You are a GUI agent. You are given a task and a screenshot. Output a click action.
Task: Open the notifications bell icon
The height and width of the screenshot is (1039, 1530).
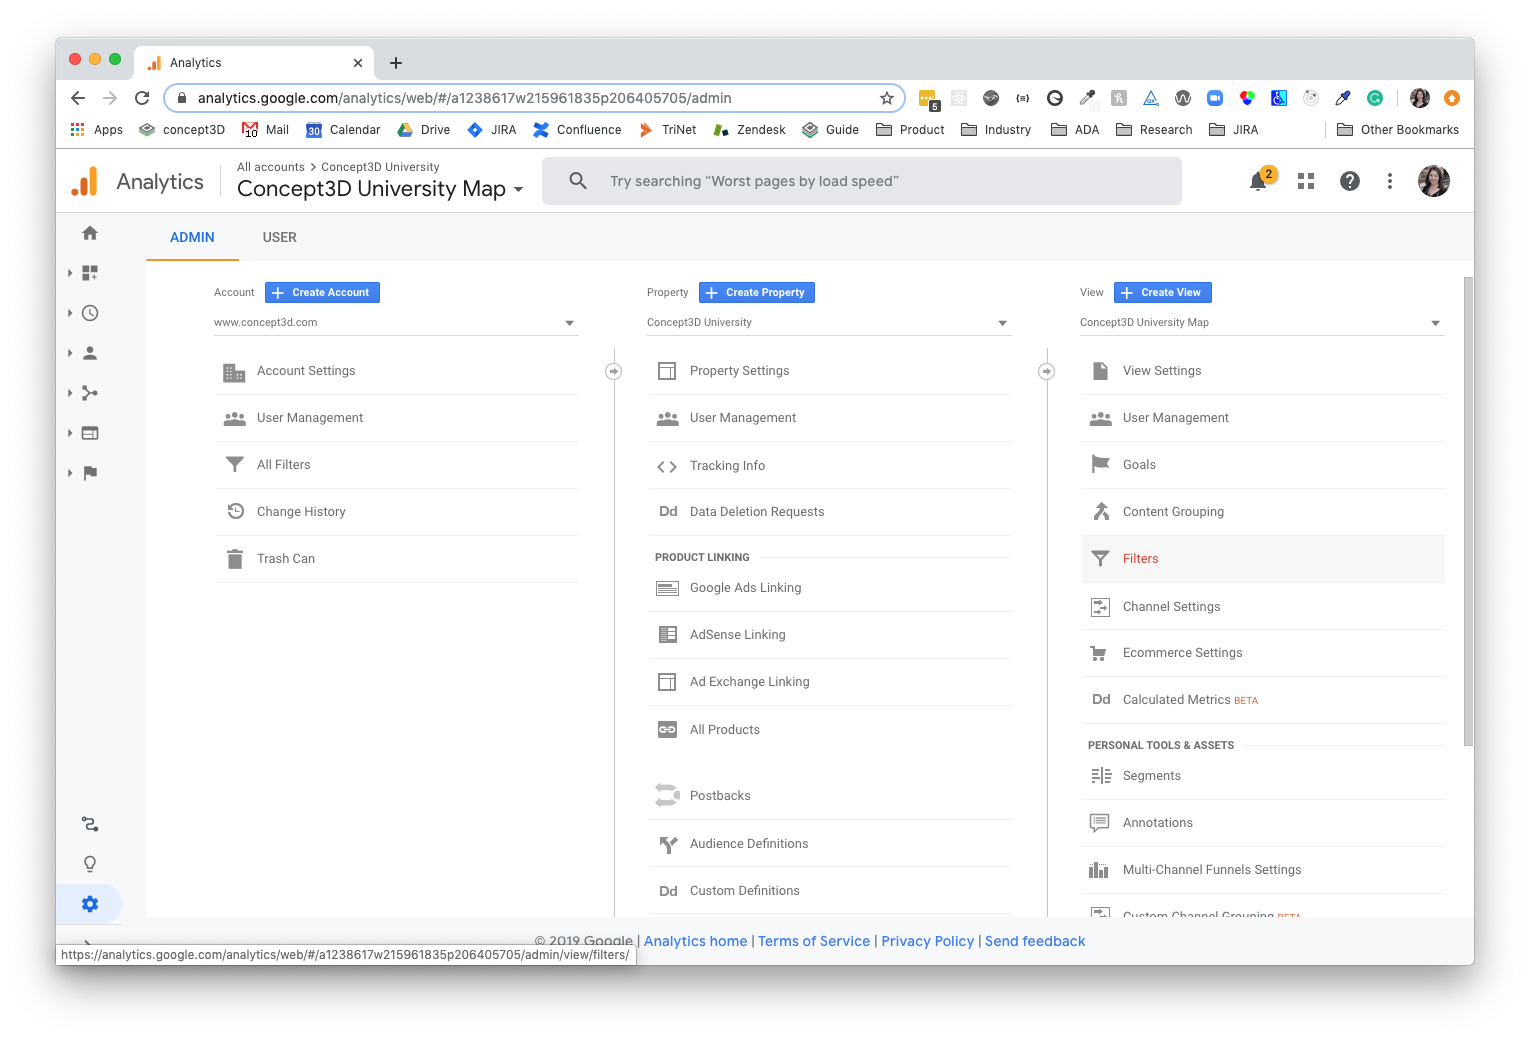(1258, 181)
